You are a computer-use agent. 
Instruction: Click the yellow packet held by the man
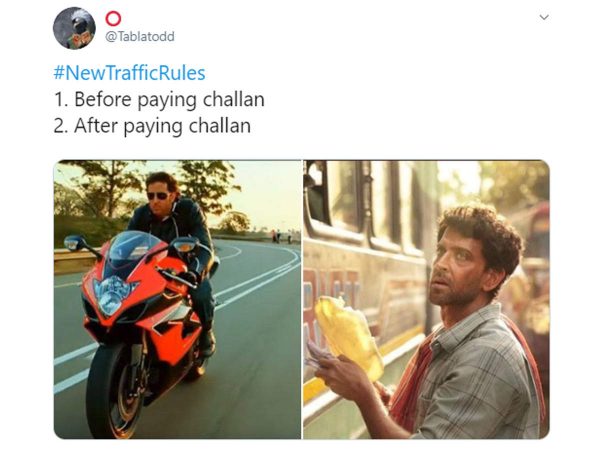[348, 337]
